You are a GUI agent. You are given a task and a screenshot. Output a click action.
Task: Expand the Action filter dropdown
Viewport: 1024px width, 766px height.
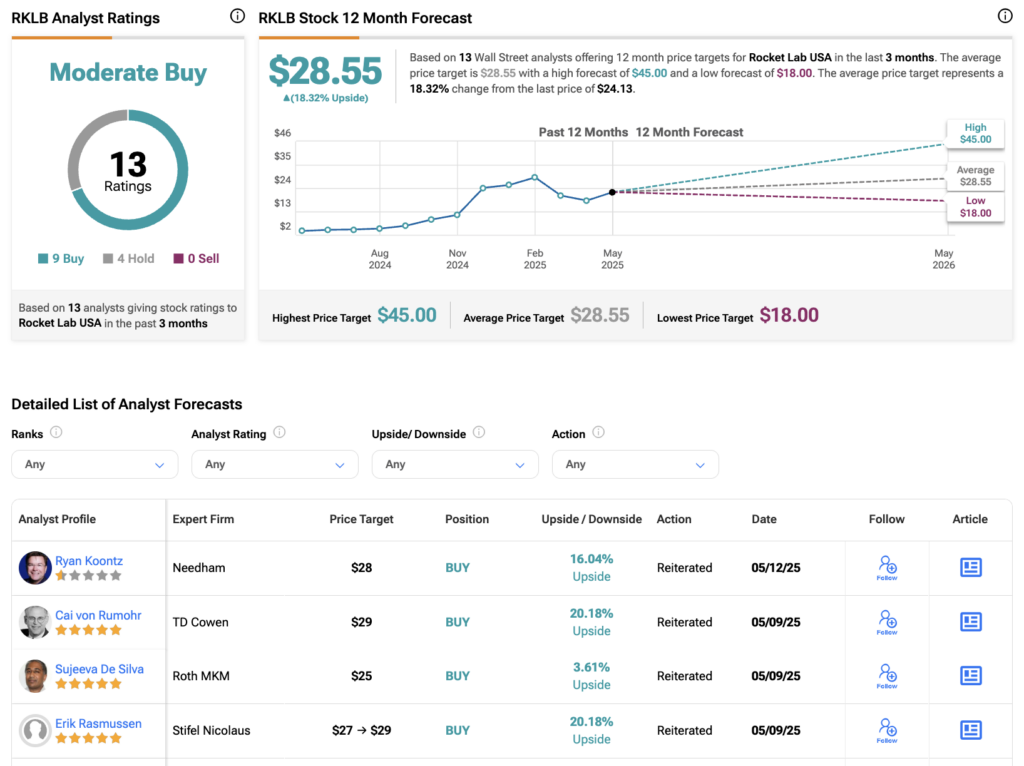pos(634,464)
